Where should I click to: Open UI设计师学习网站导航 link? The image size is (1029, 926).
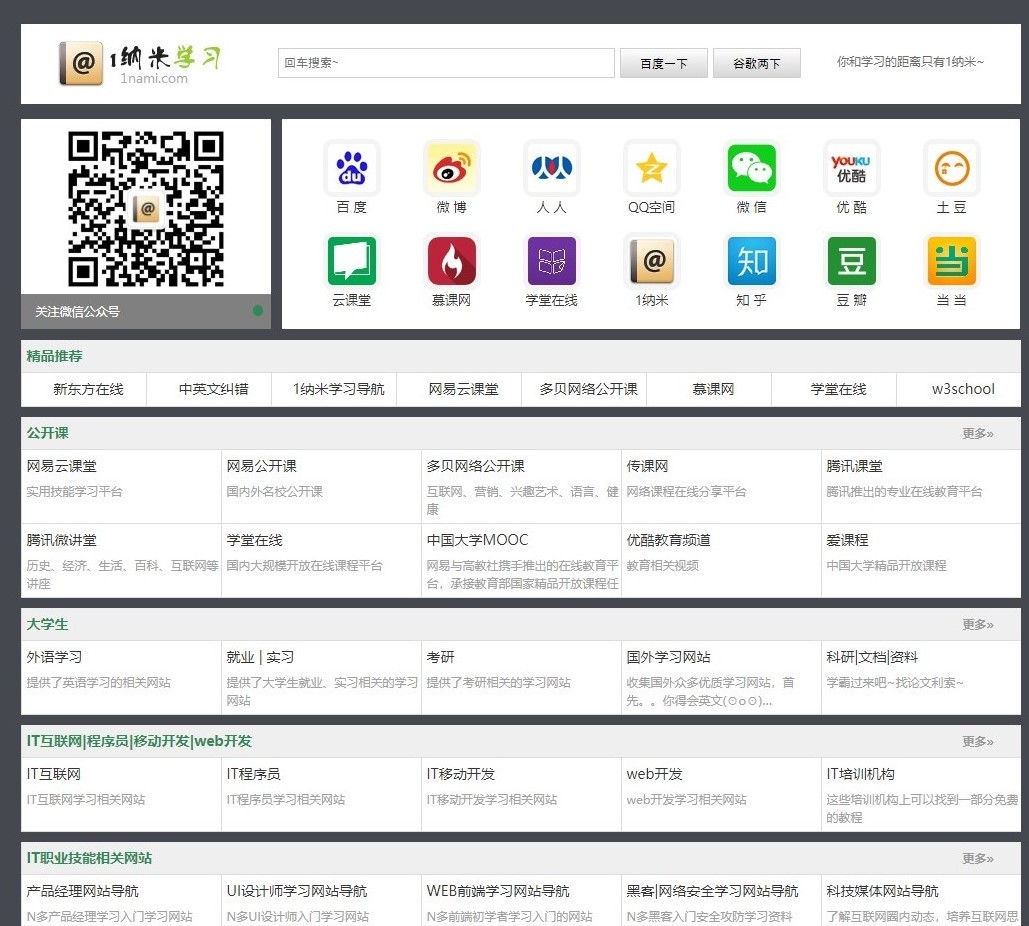pos(297,891)
